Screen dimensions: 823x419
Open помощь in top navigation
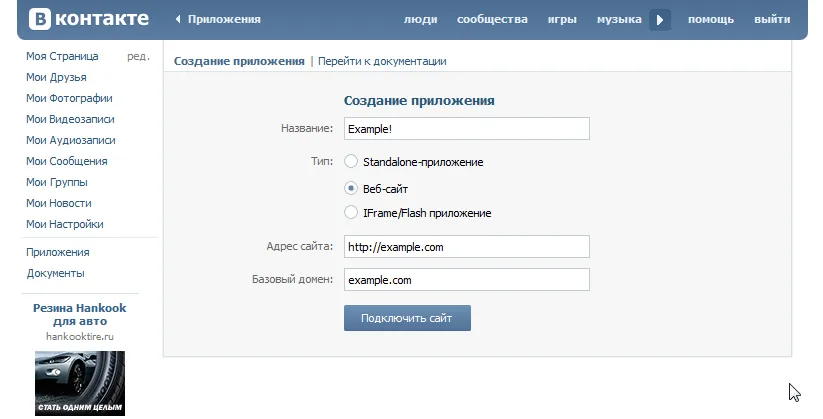(711, 19)
